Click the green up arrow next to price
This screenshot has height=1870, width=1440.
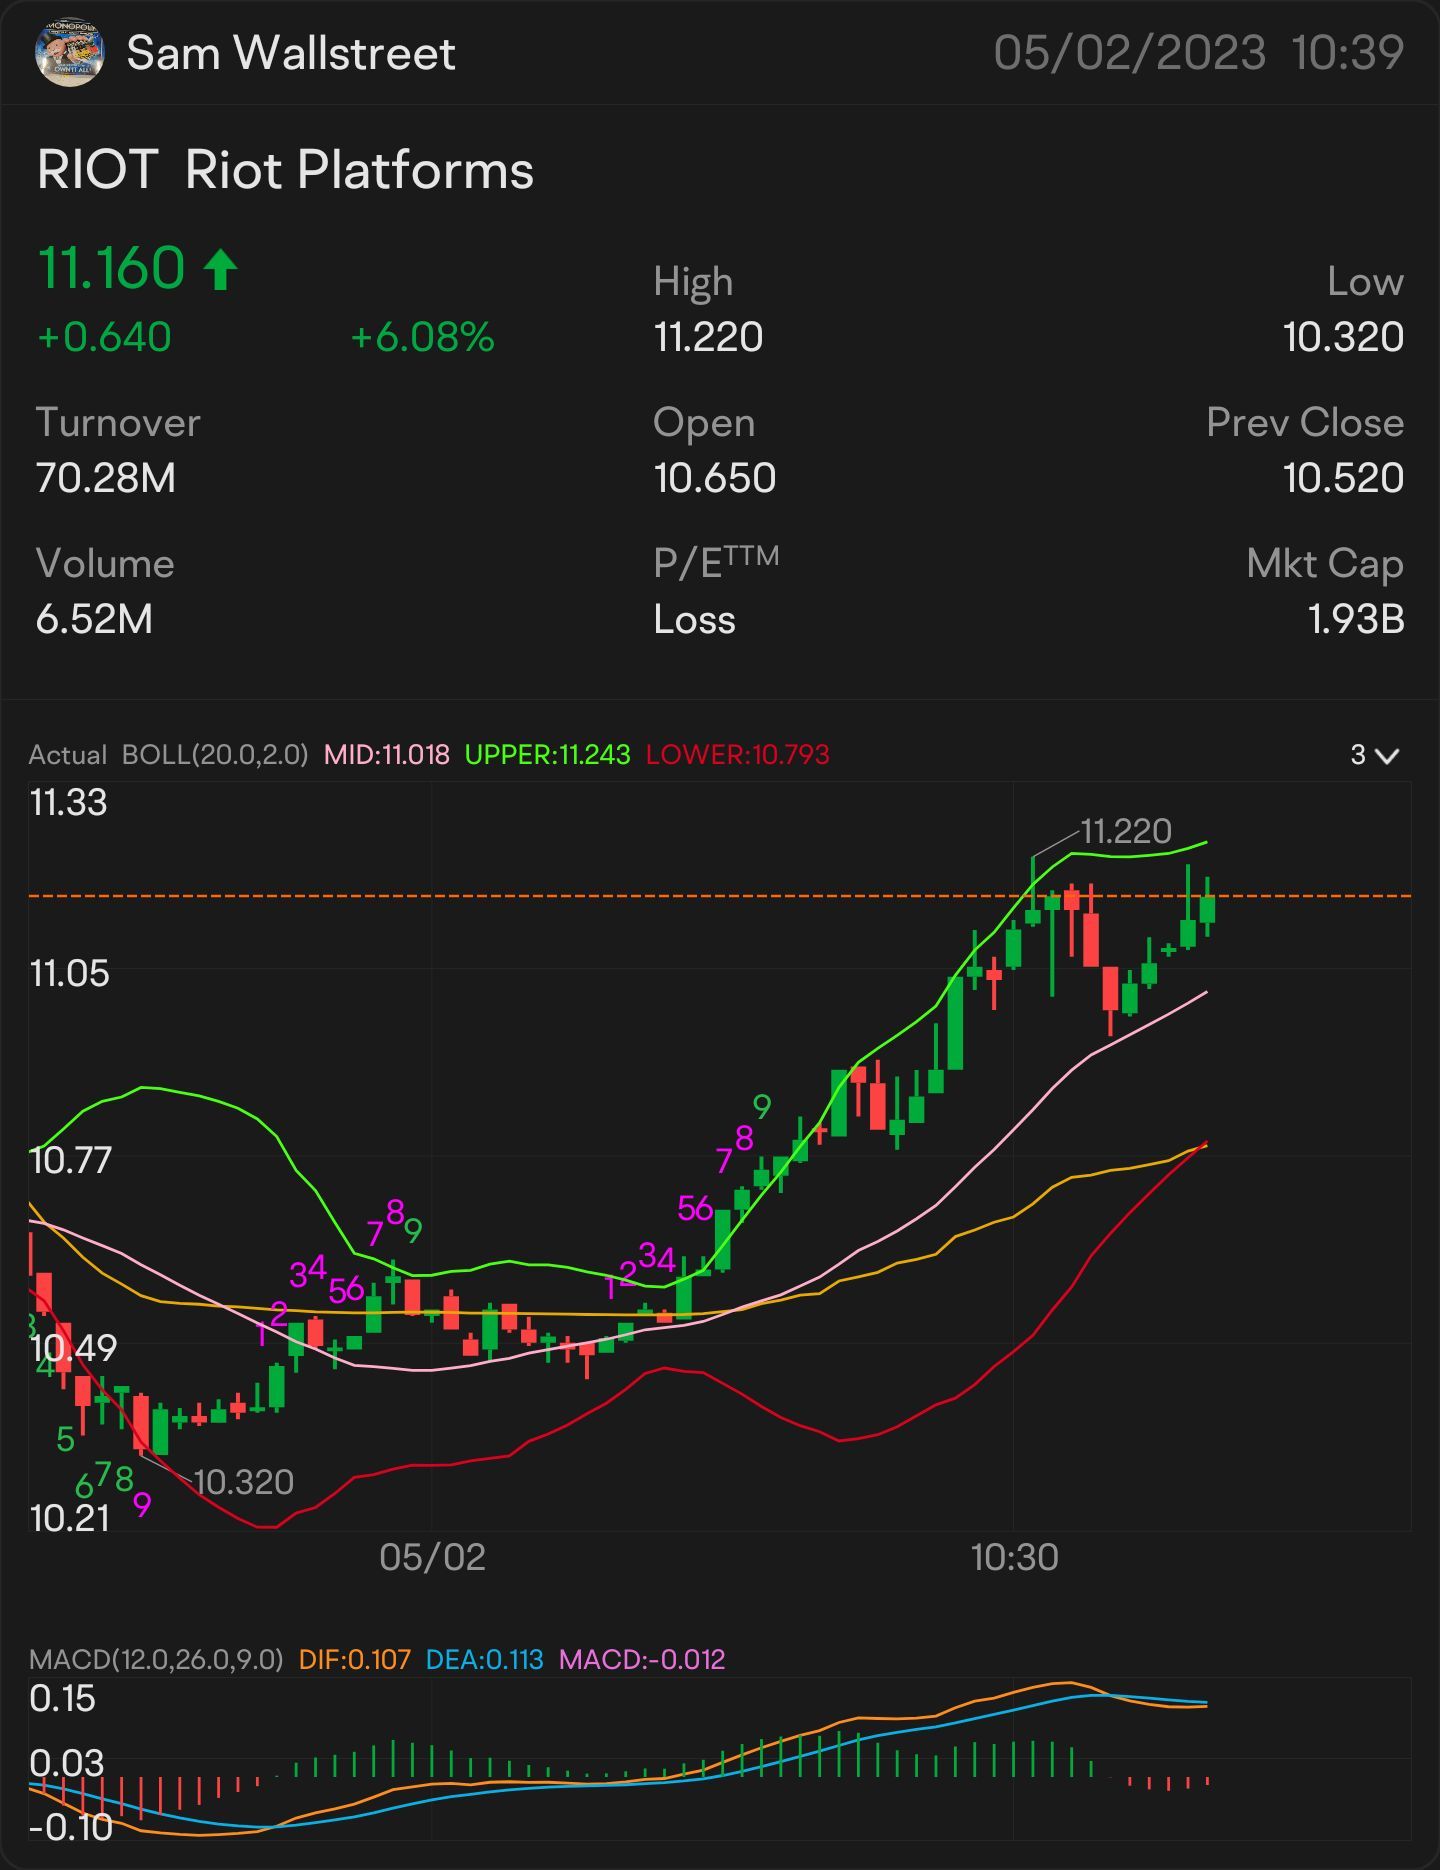tap(221, 269)
